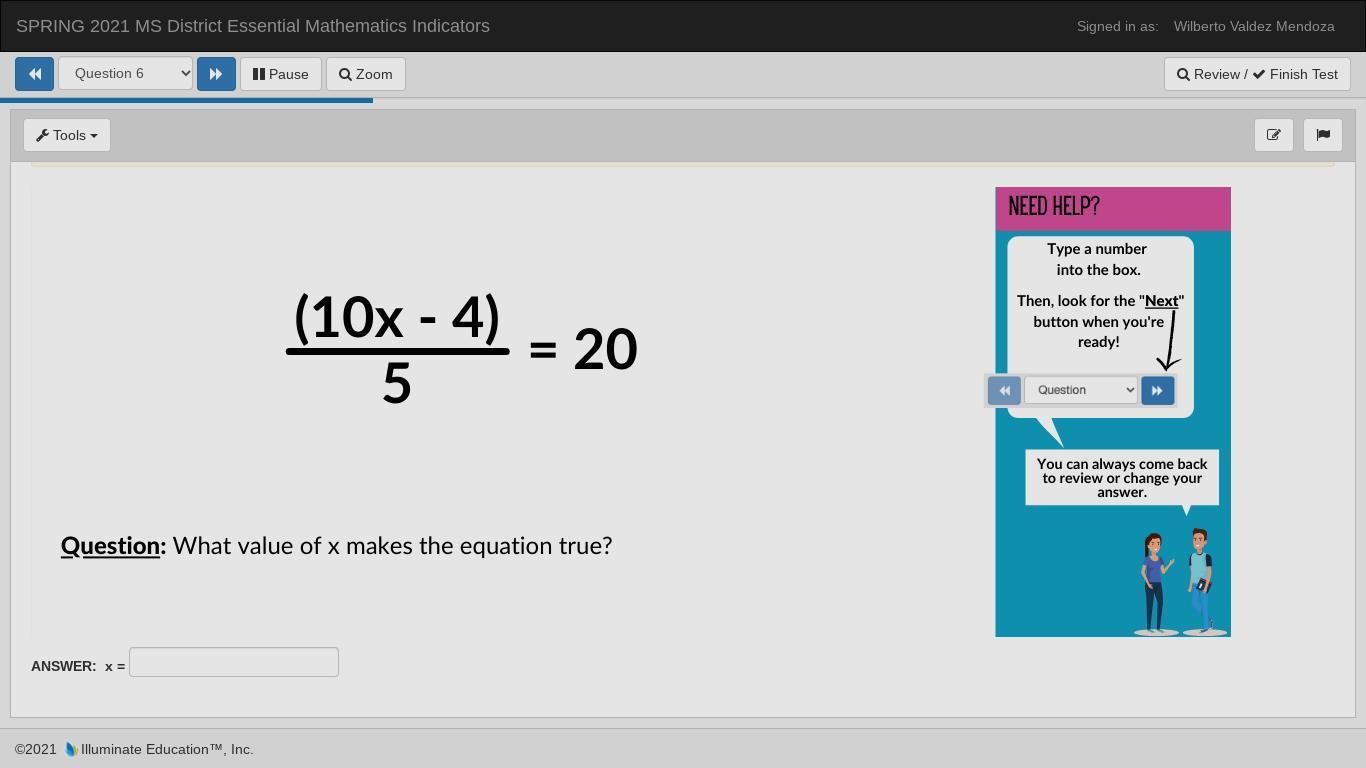The width and height of the screenshot is (1366, 768).
Task: Click the signed-in name Wilberto Valdez Mendoza
Action: tap(1253, 26)
